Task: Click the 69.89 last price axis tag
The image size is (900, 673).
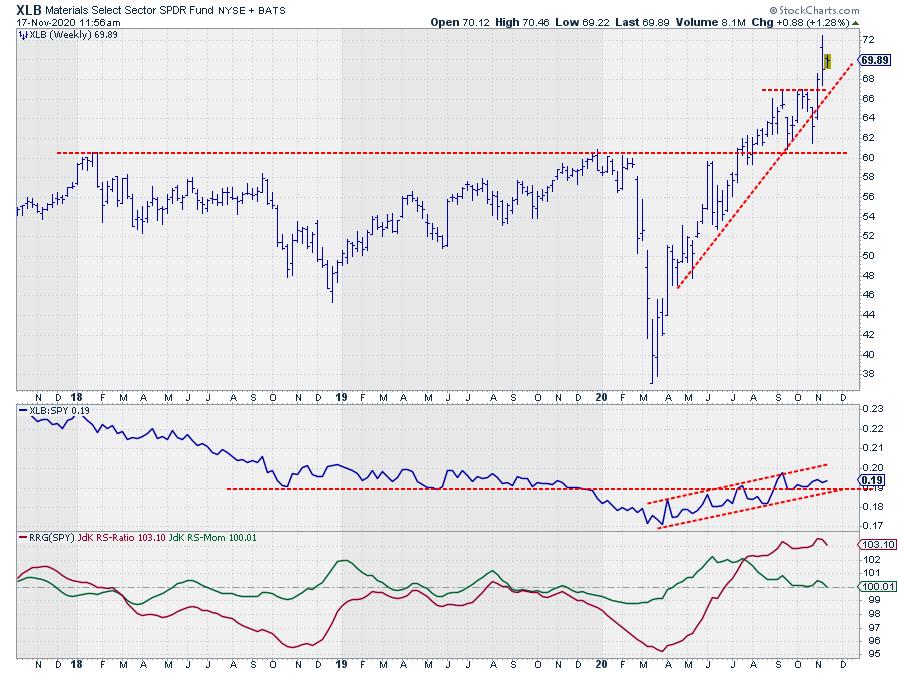Action: click(x=875, y=60)
